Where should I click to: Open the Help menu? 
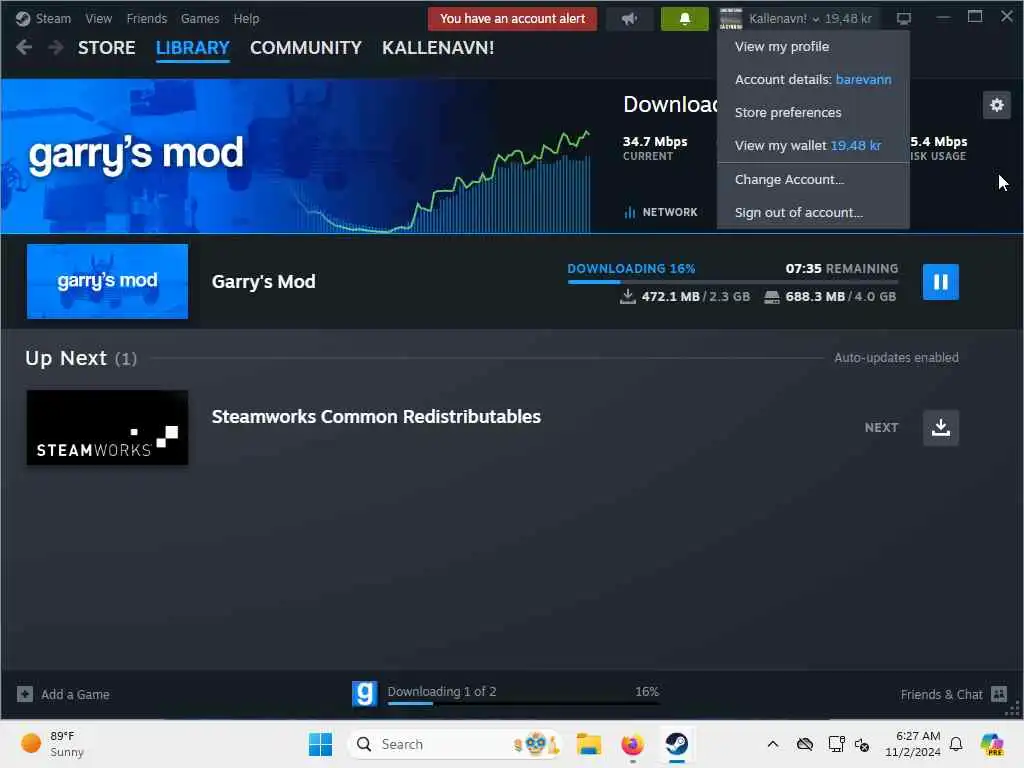(246, 19)
